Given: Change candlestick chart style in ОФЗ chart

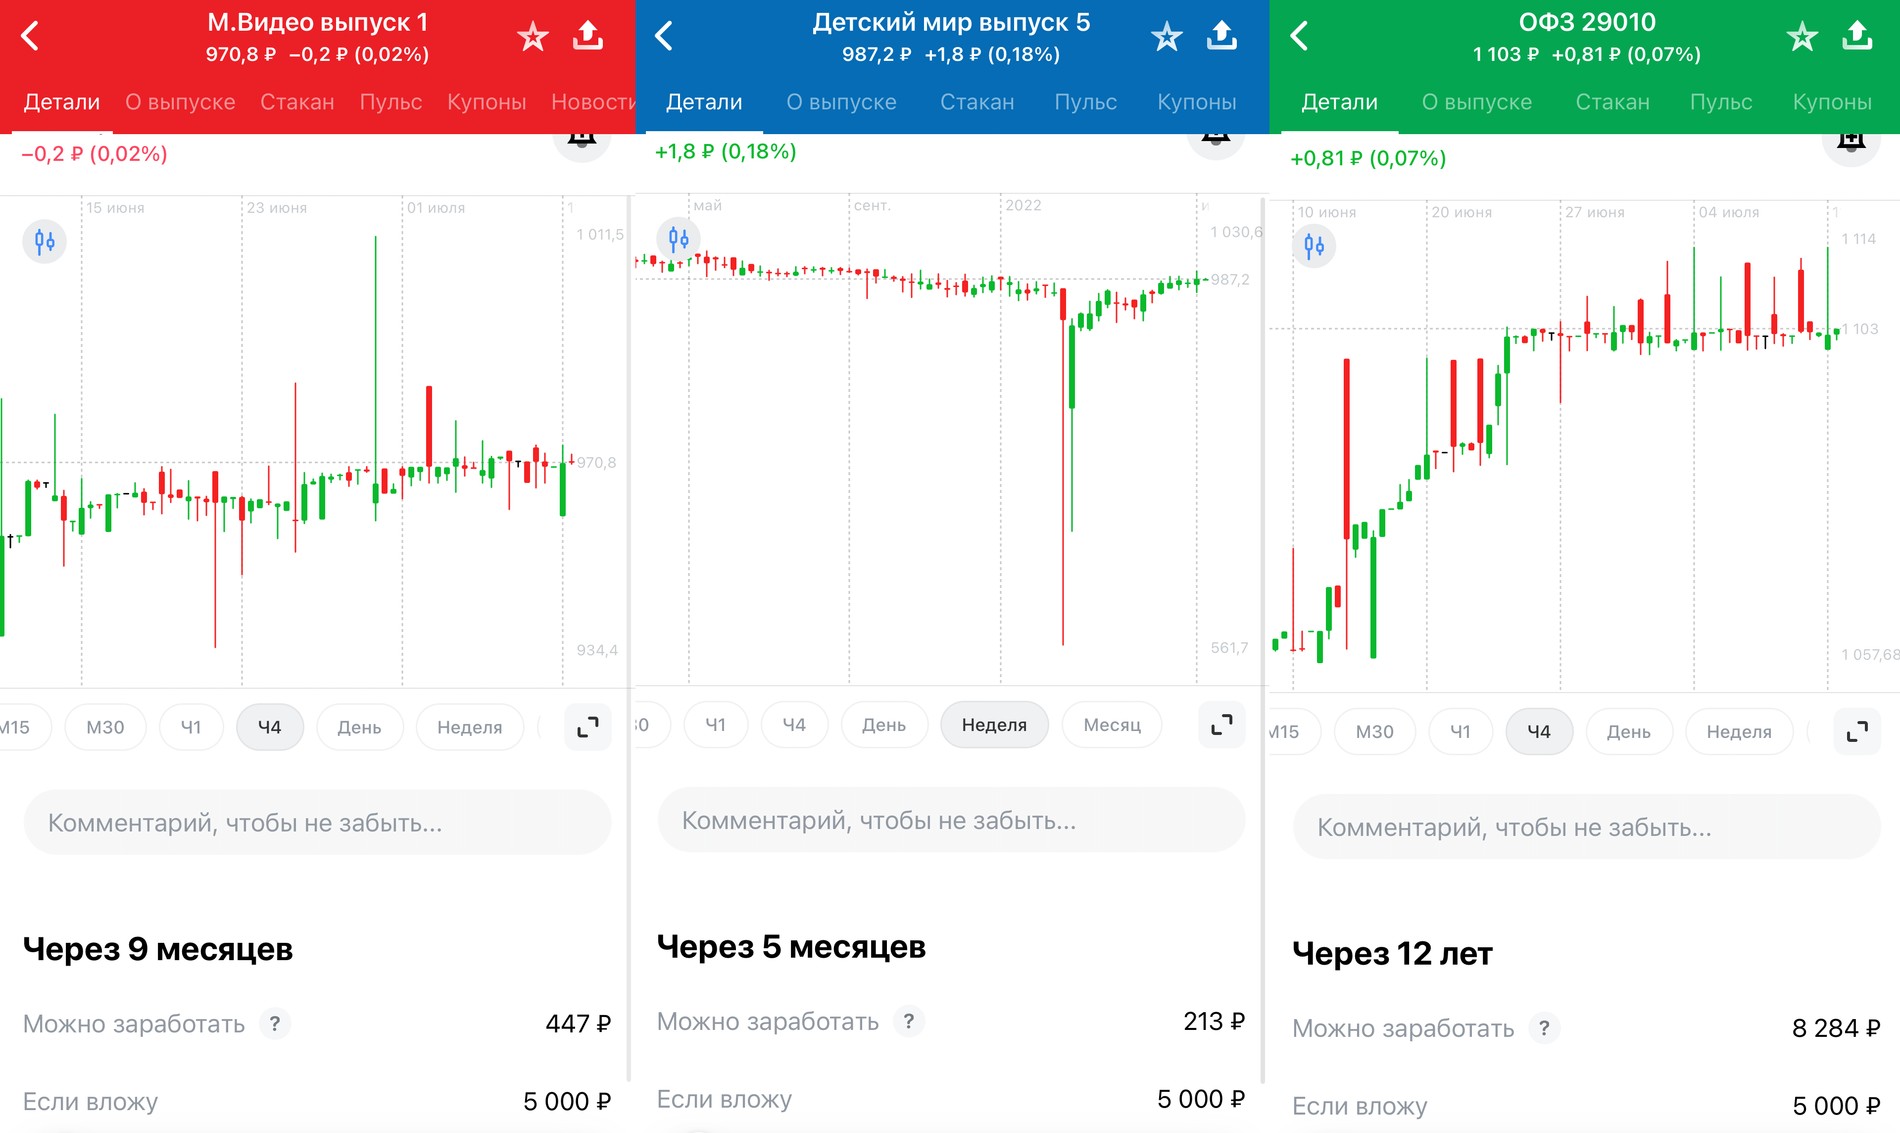Looking at the screenshot, I should coord(1314,246).
